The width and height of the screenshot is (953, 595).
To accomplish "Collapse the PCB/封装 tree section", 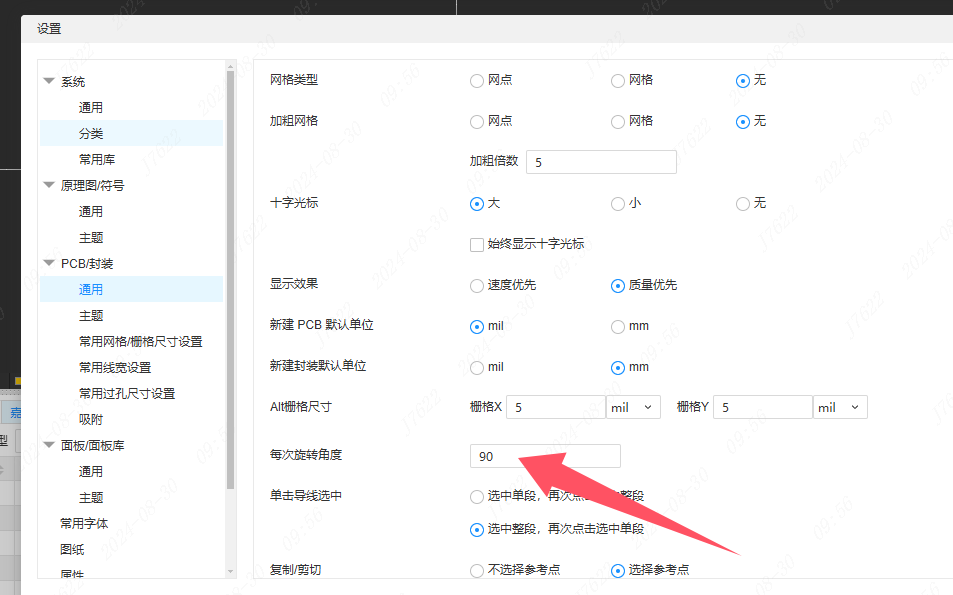I will tap(49, 264).
